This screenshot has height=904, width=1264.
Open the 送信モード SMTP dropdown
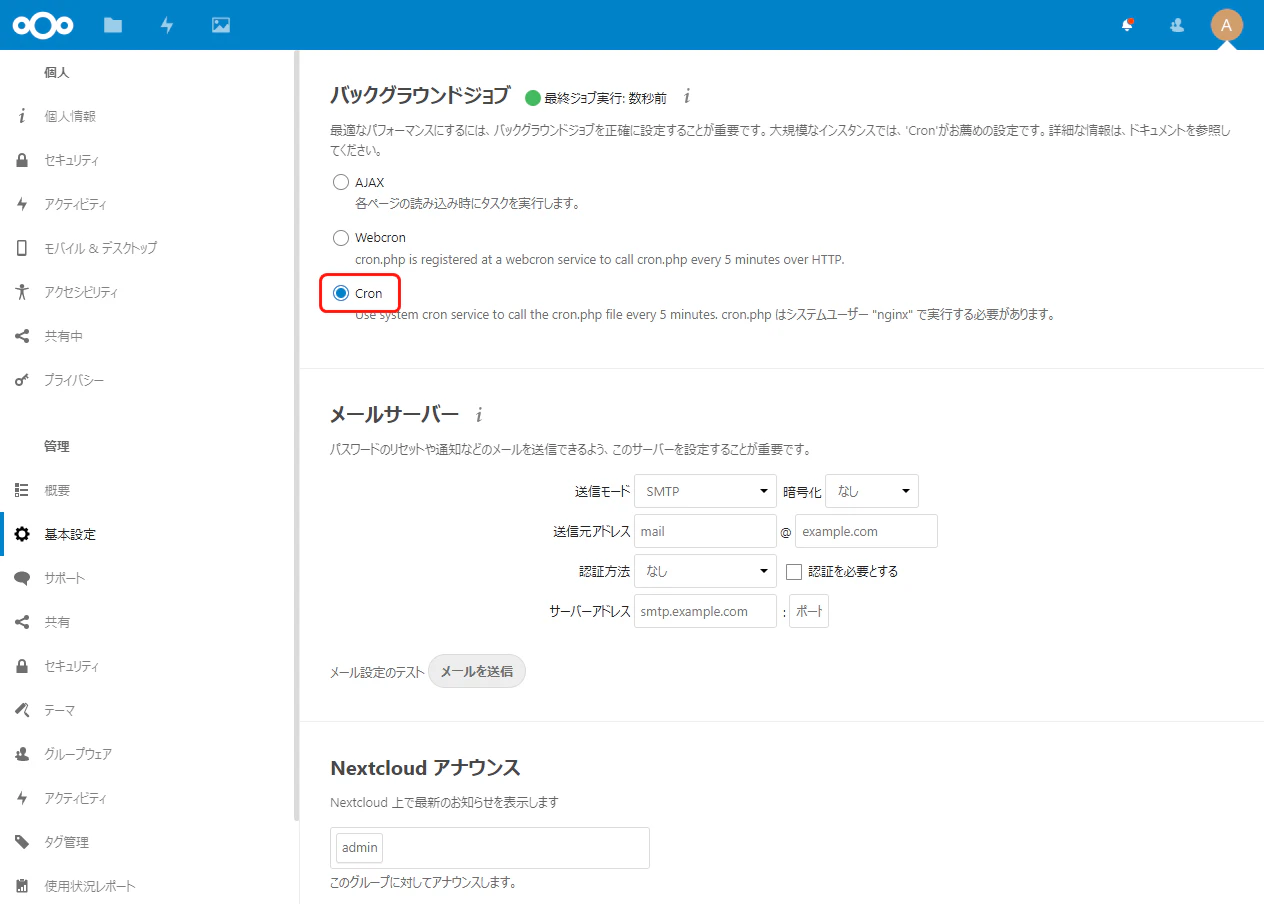706,491
